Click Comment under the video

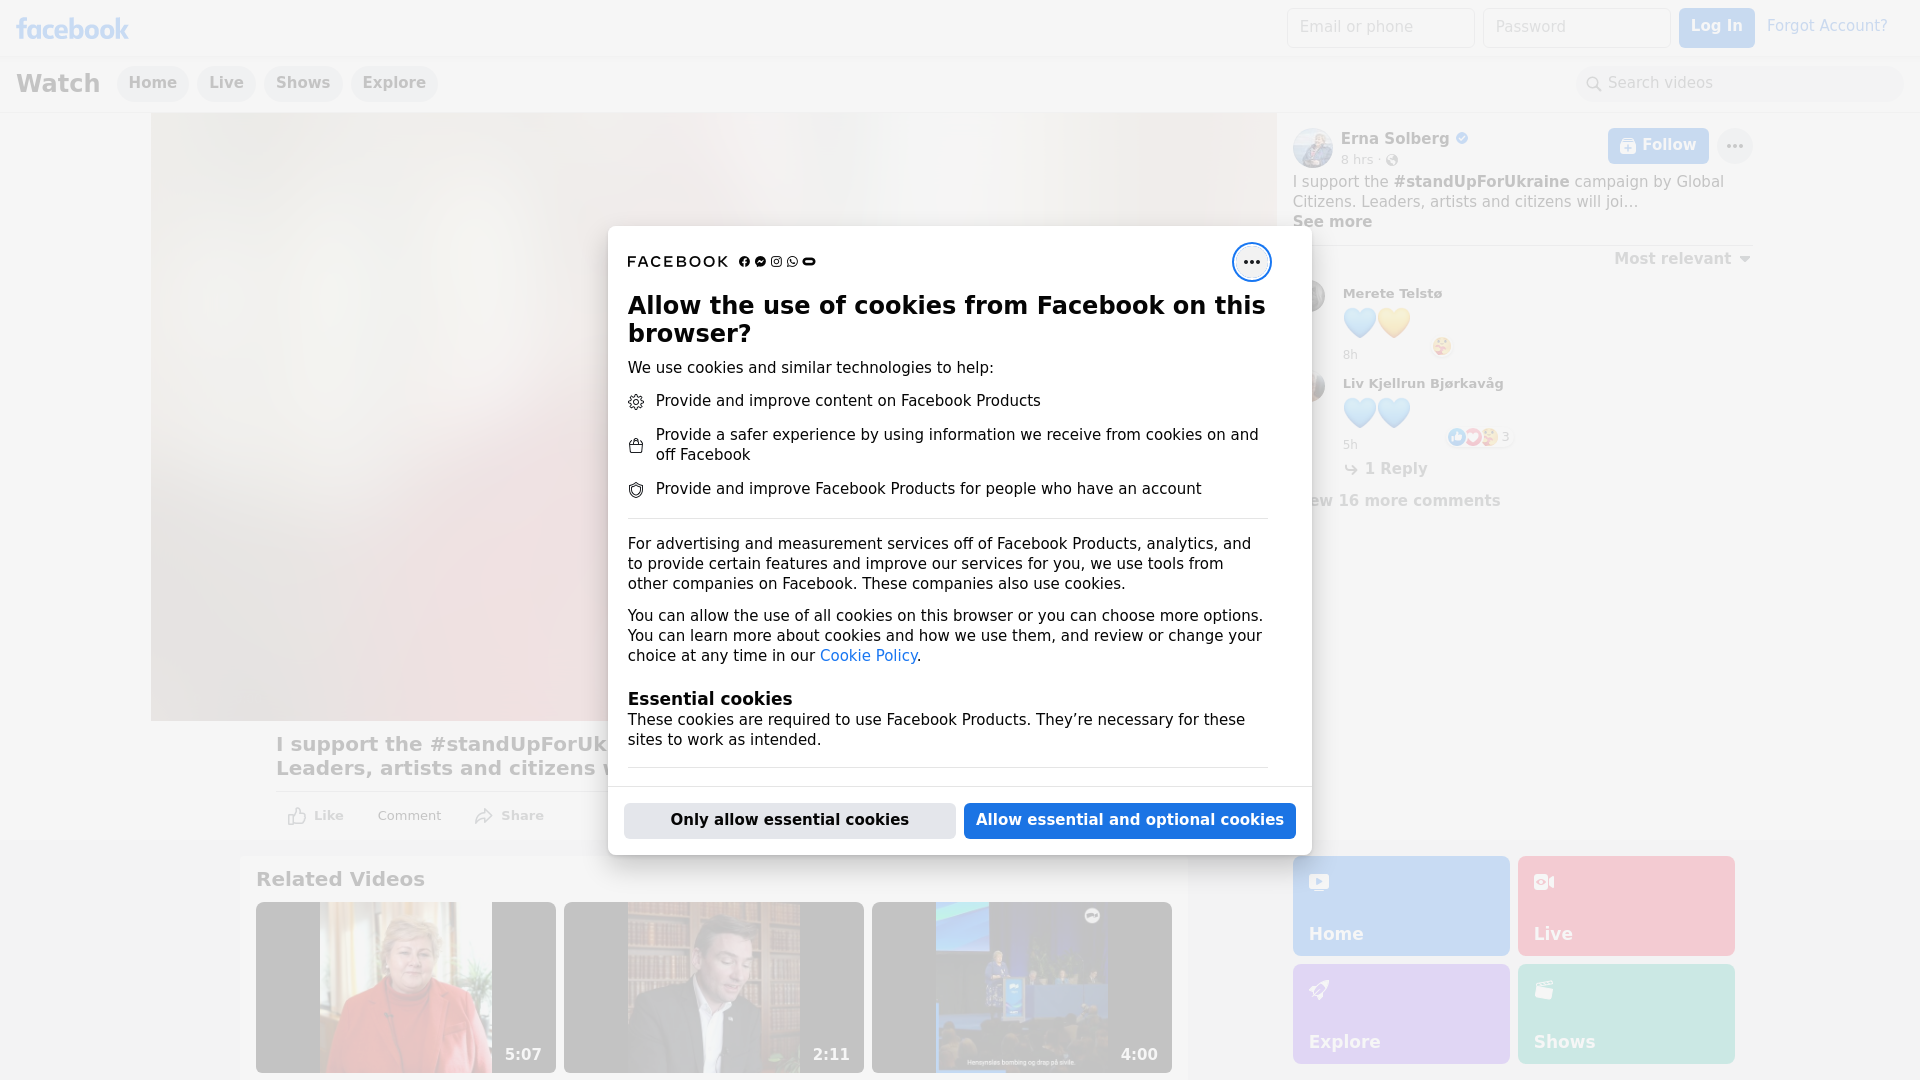coord(409,816)
